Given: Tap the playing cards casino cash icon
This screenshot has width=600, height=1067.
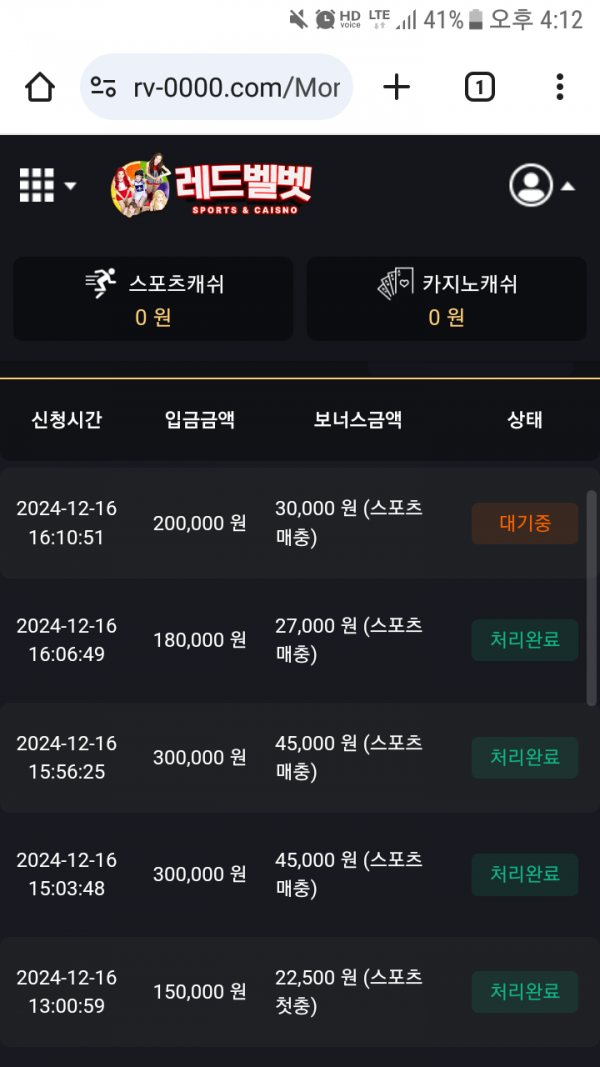Looking at the screenshot, I should tap(394, 284).
